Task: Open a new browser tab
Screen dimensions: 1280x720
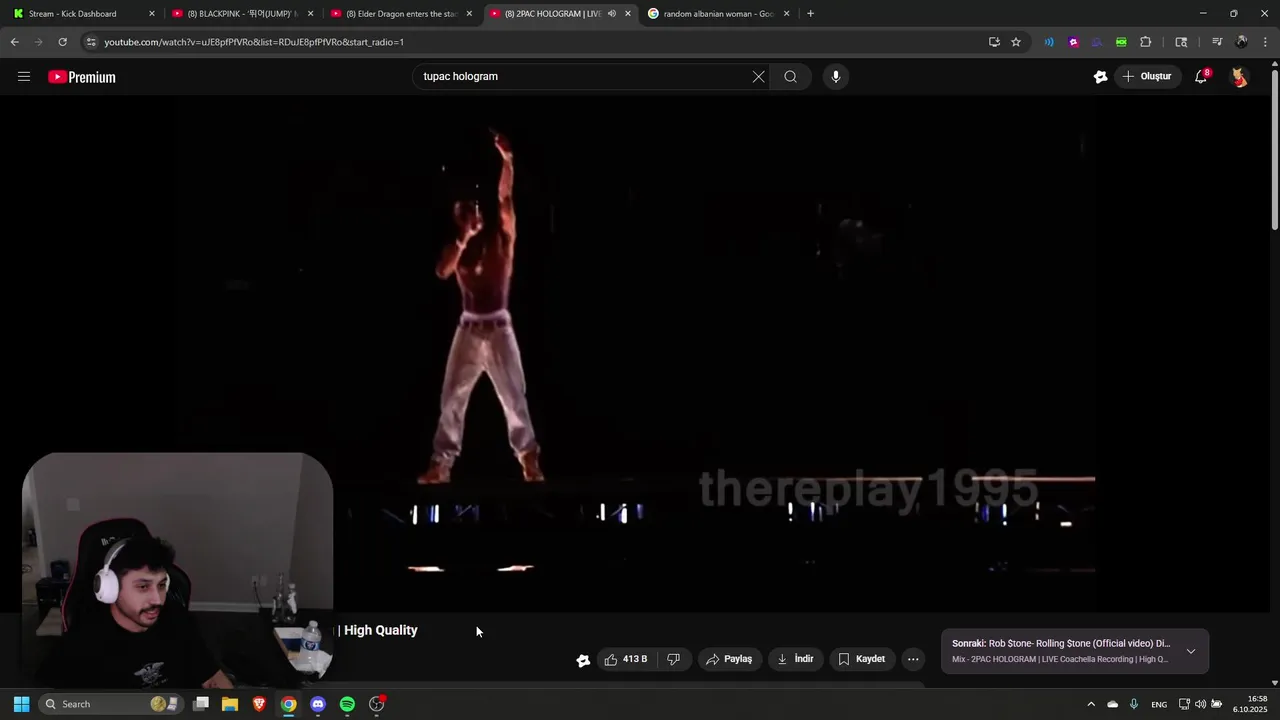Action: 810,14
